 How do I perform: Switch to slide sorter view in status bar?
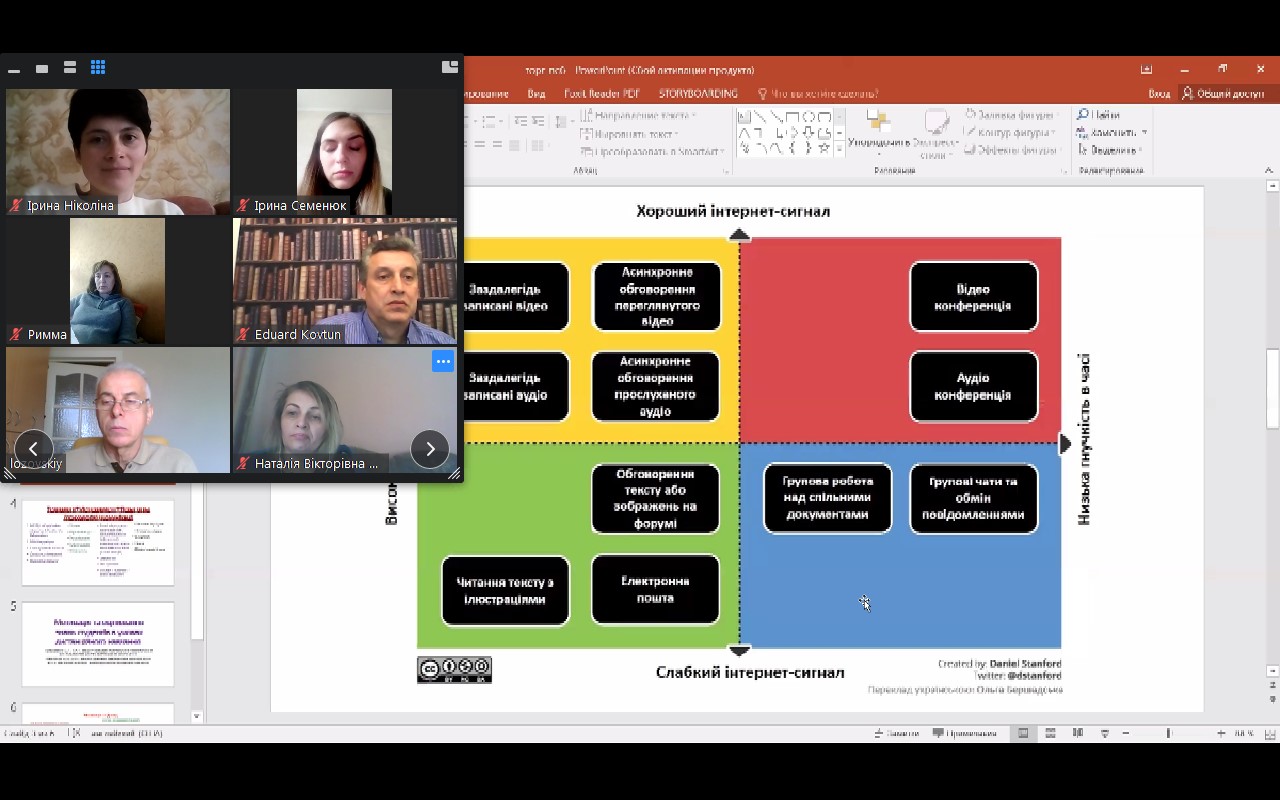(1050, 733)
